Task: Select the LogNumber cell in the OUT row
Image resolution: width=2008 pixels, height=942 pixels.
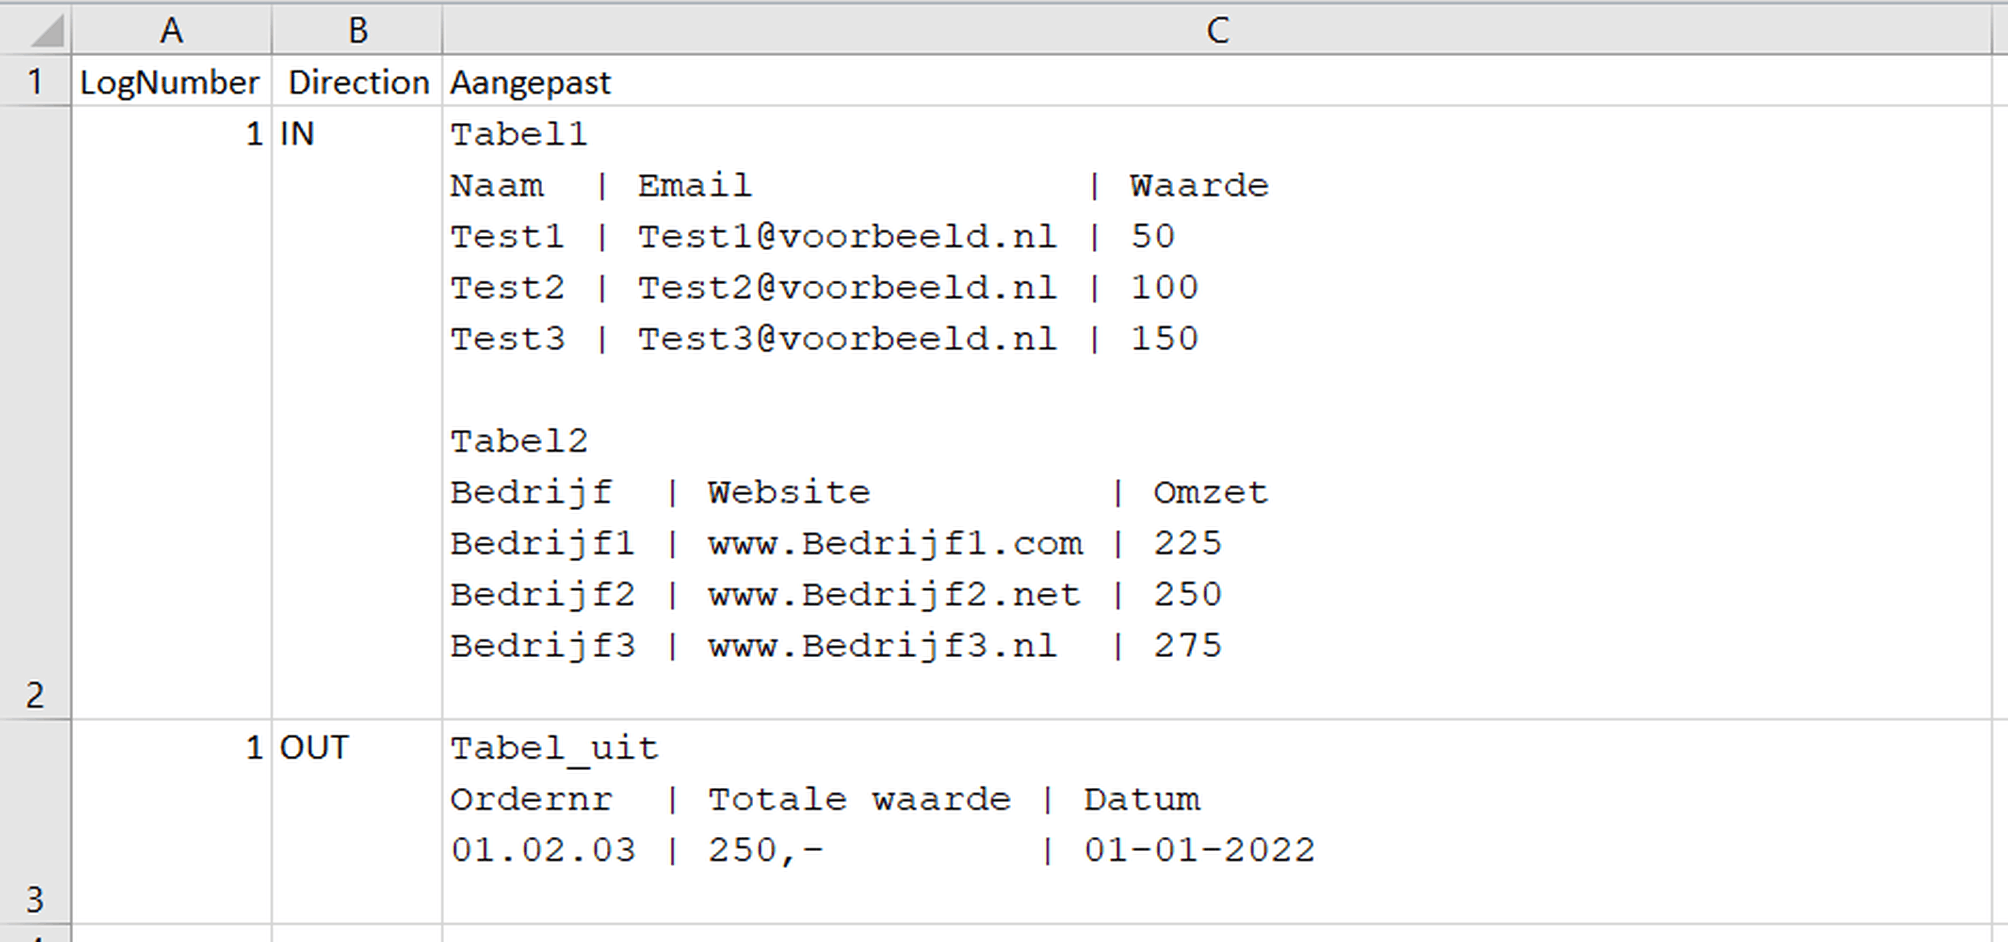Action: 171,821
